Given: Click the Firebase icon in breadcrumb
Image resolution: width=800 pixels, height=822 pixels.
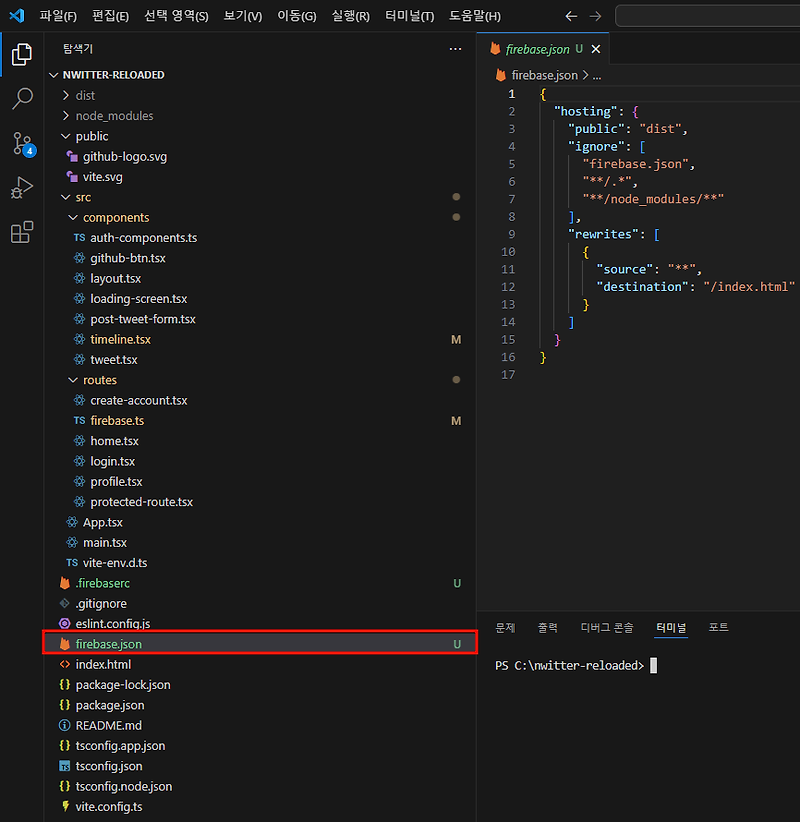Looking at the screenshot, I should click(x=501, y=75).
